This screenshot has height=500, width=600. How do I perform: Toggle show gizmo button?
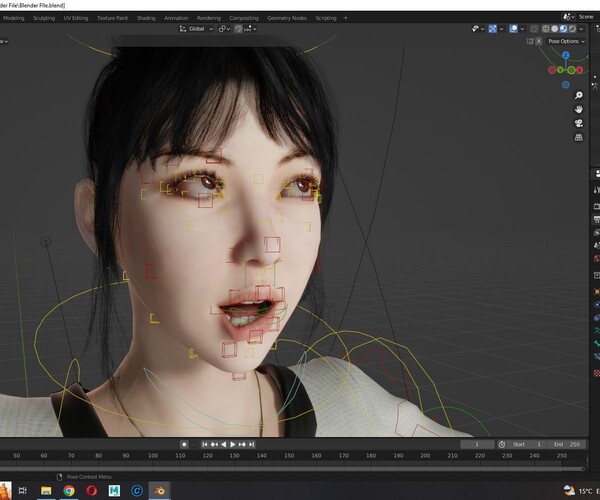pos(492,29)
